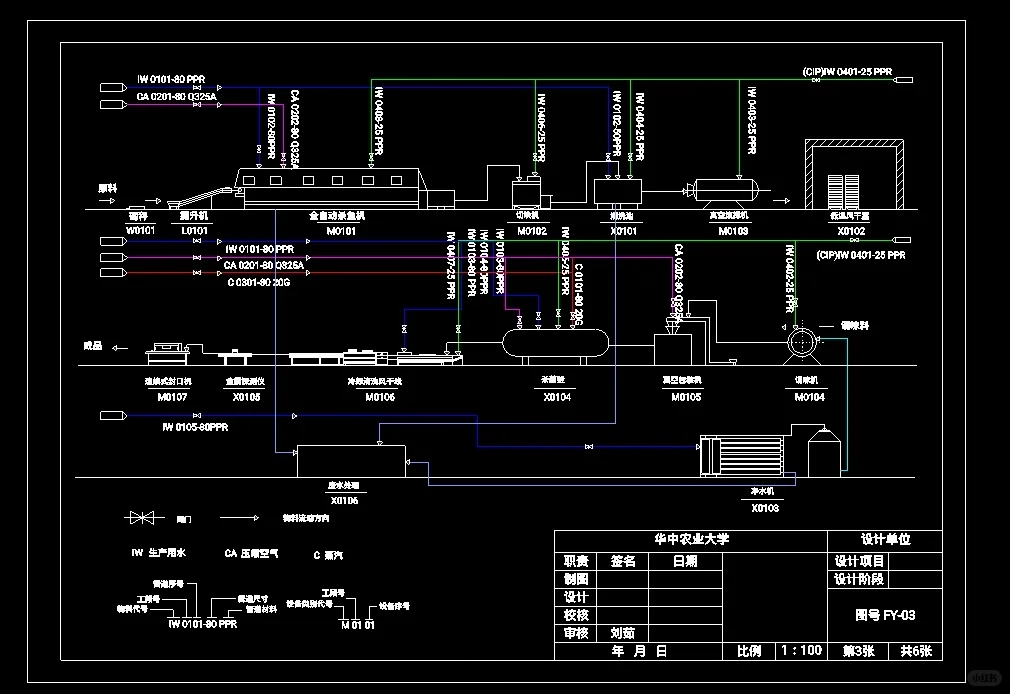Screen dimensions: 1010x694
Task: Pick the M0102 equipment code
Action: 532,231
